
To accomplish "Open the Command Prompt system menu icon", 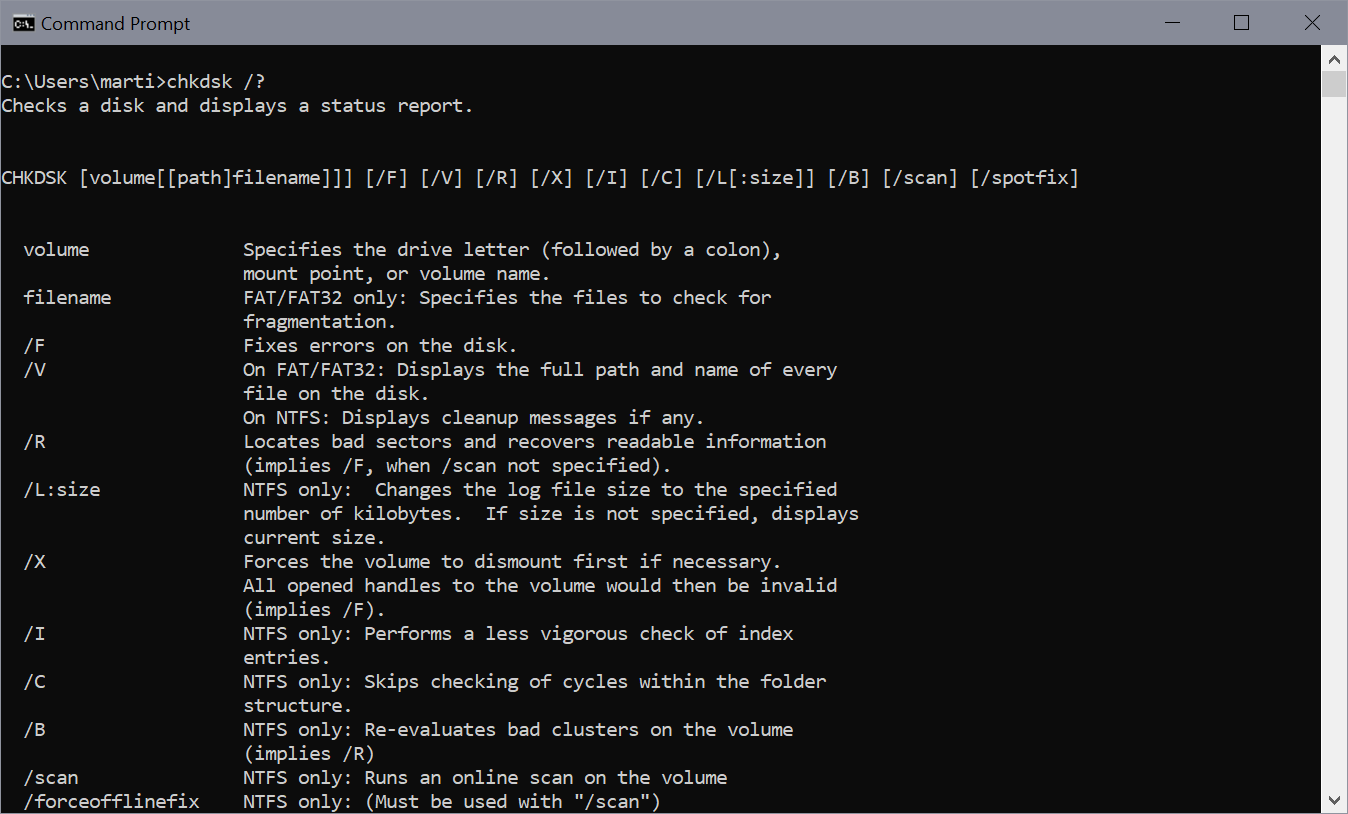I will point(21,23).
